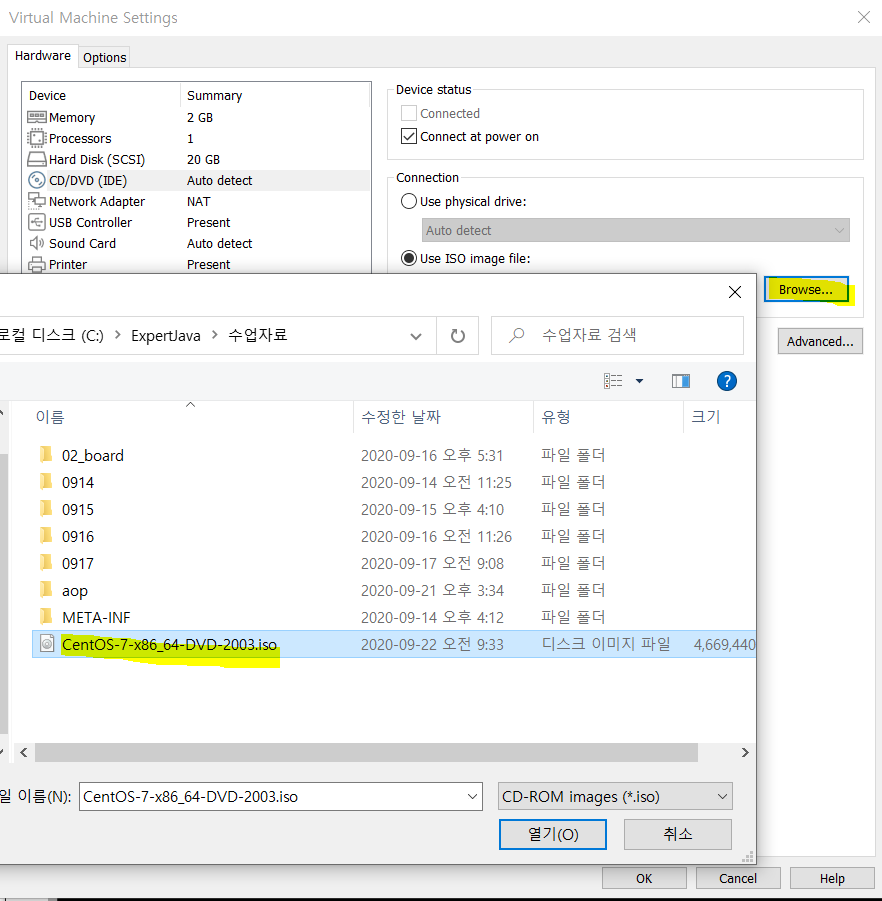
Task: Click the 수업자료 검색 search field
Action: click(617, 336)
